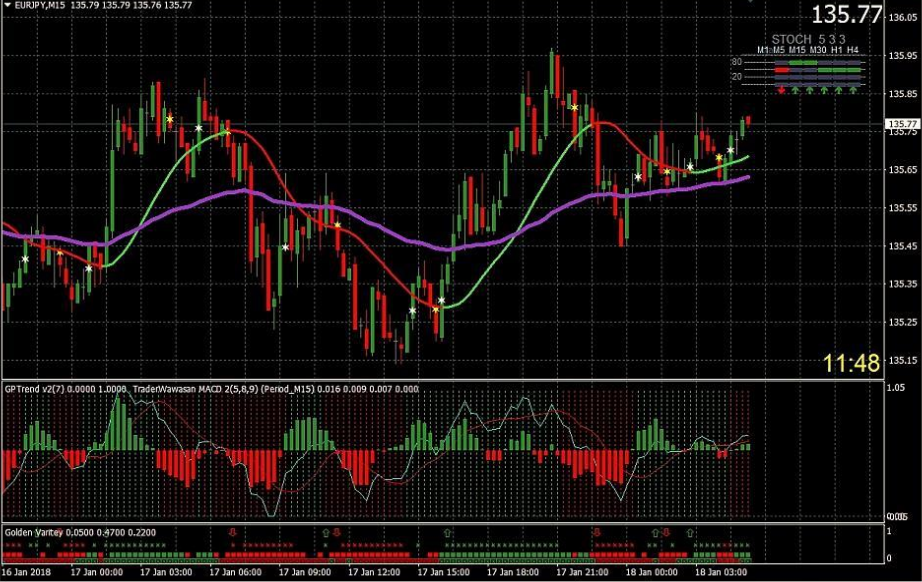Select the H1 timeframe label in STOCH panel

point(837,50)
